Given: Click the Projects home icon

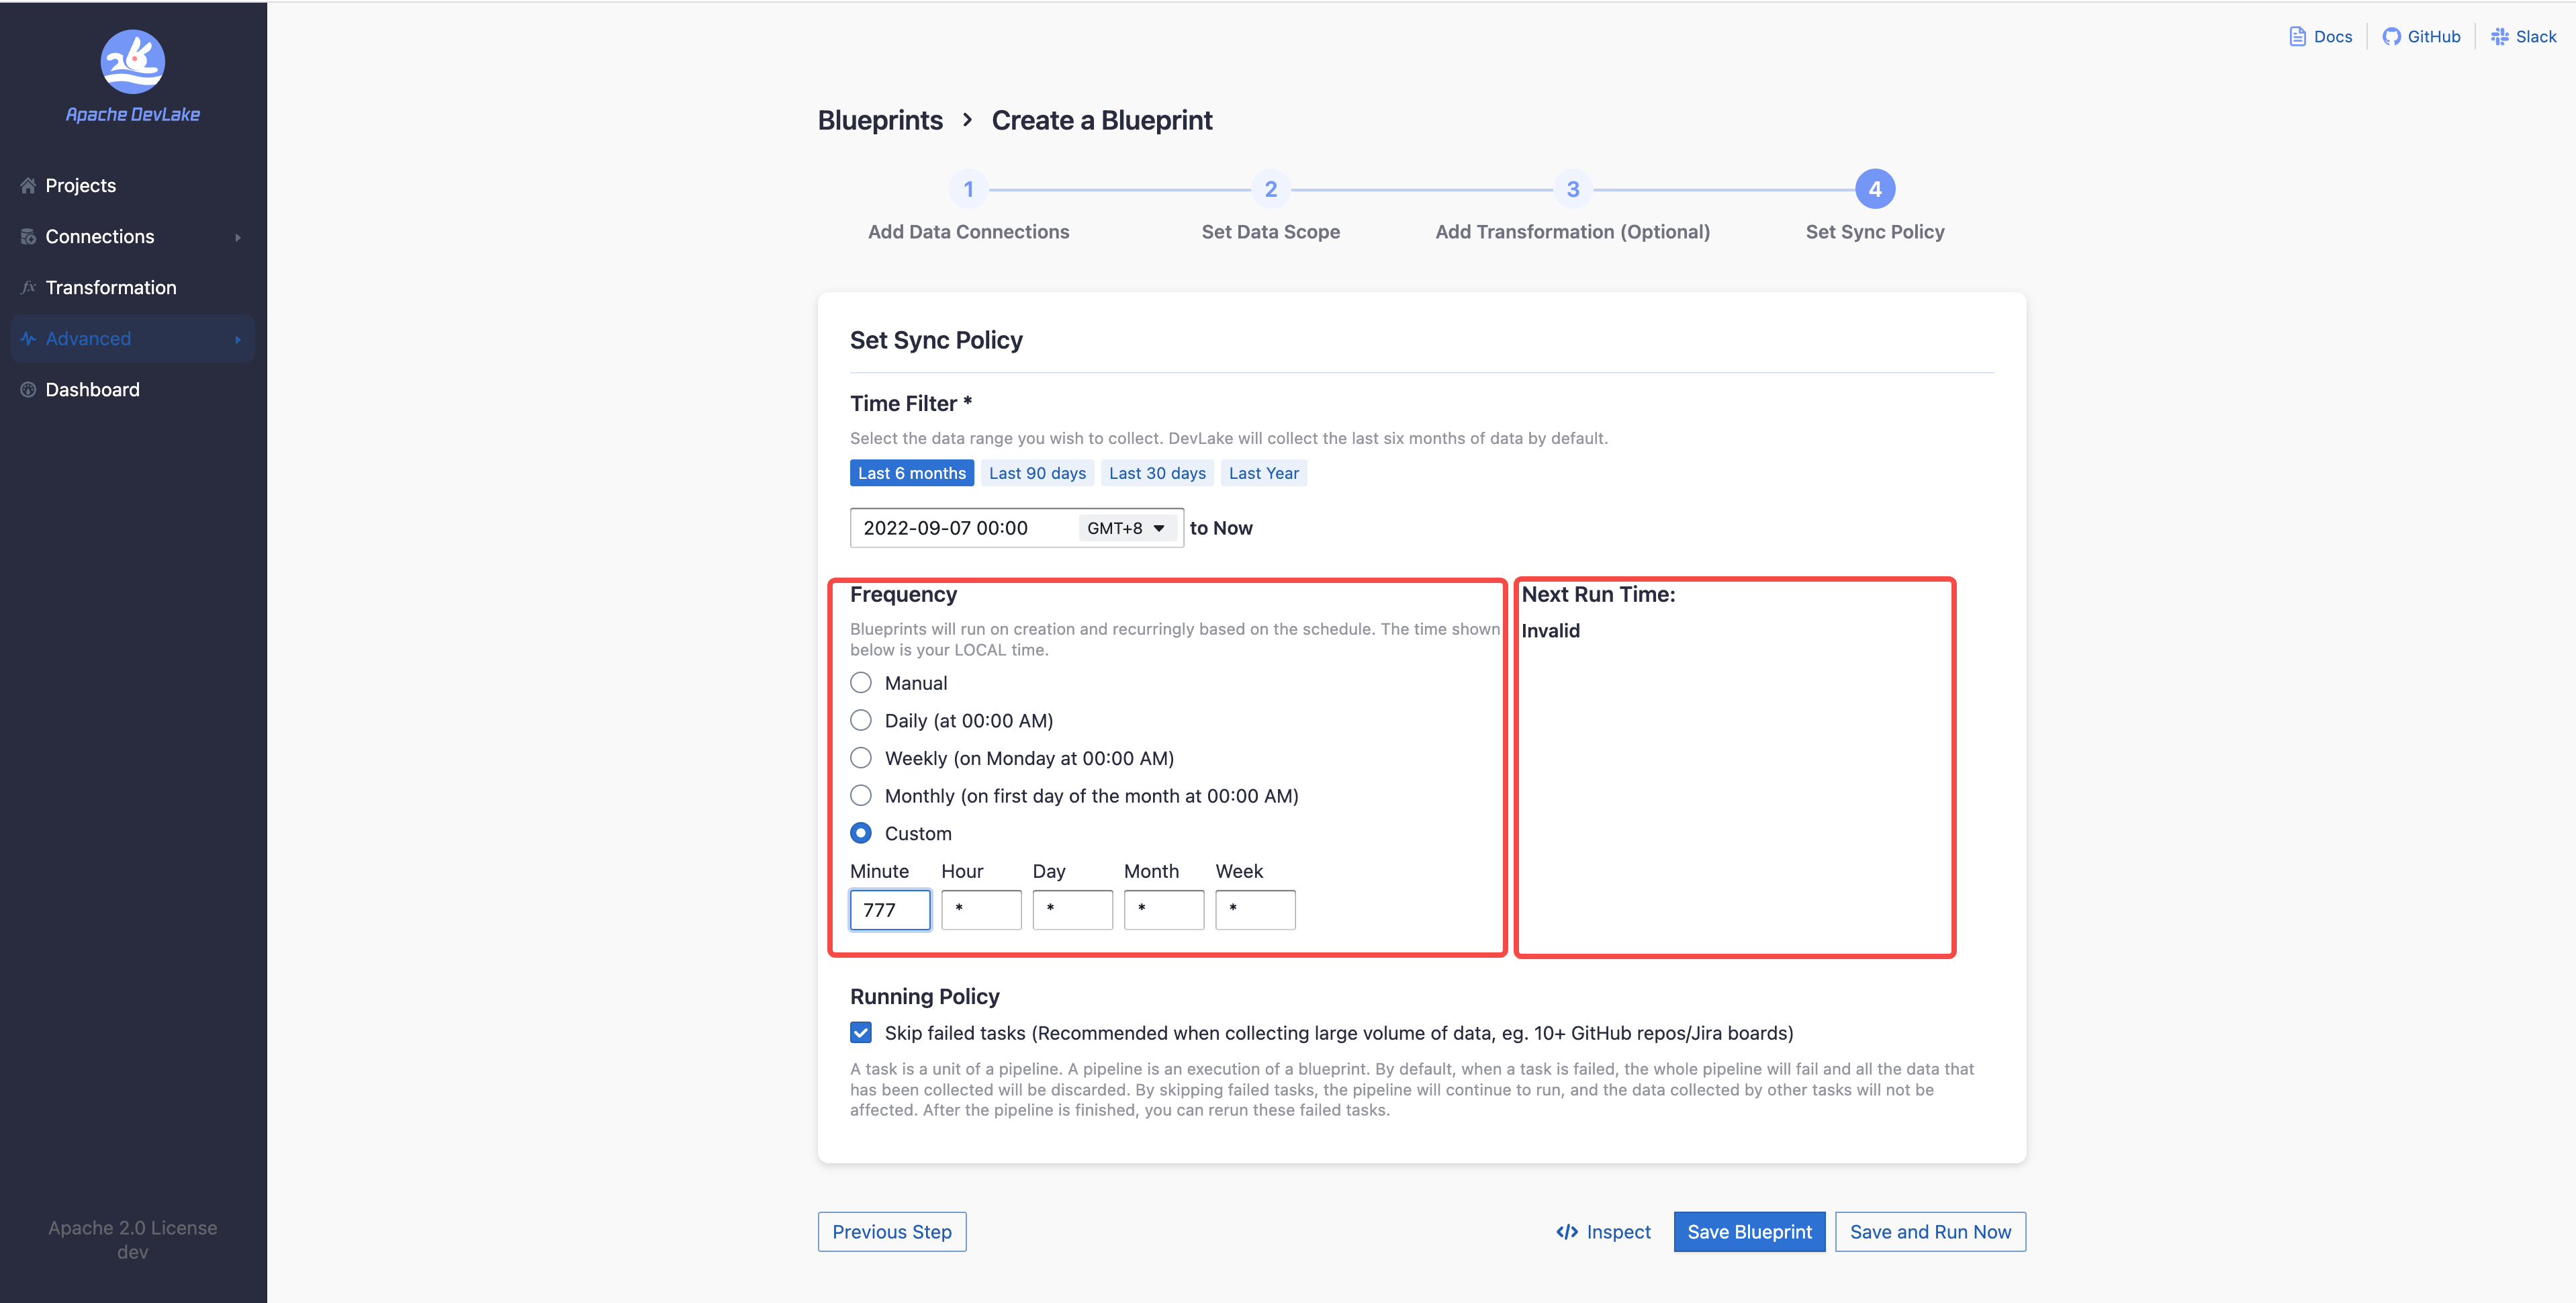Looking at the screenshot, I should [28, 186].
